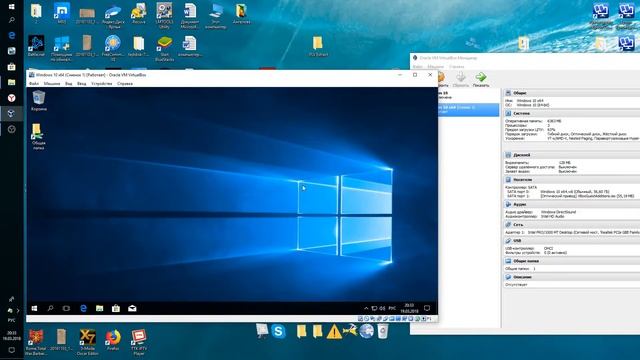This screenshot has height=360, width=640.
Task: Open Edge from the host taskbar
Action: [x=11, y=36]
